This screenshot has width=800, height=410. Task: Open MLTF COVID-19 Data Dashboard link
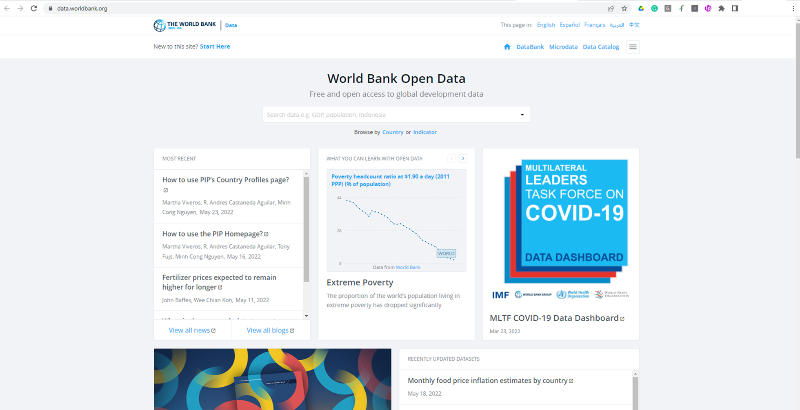point(557,318)
